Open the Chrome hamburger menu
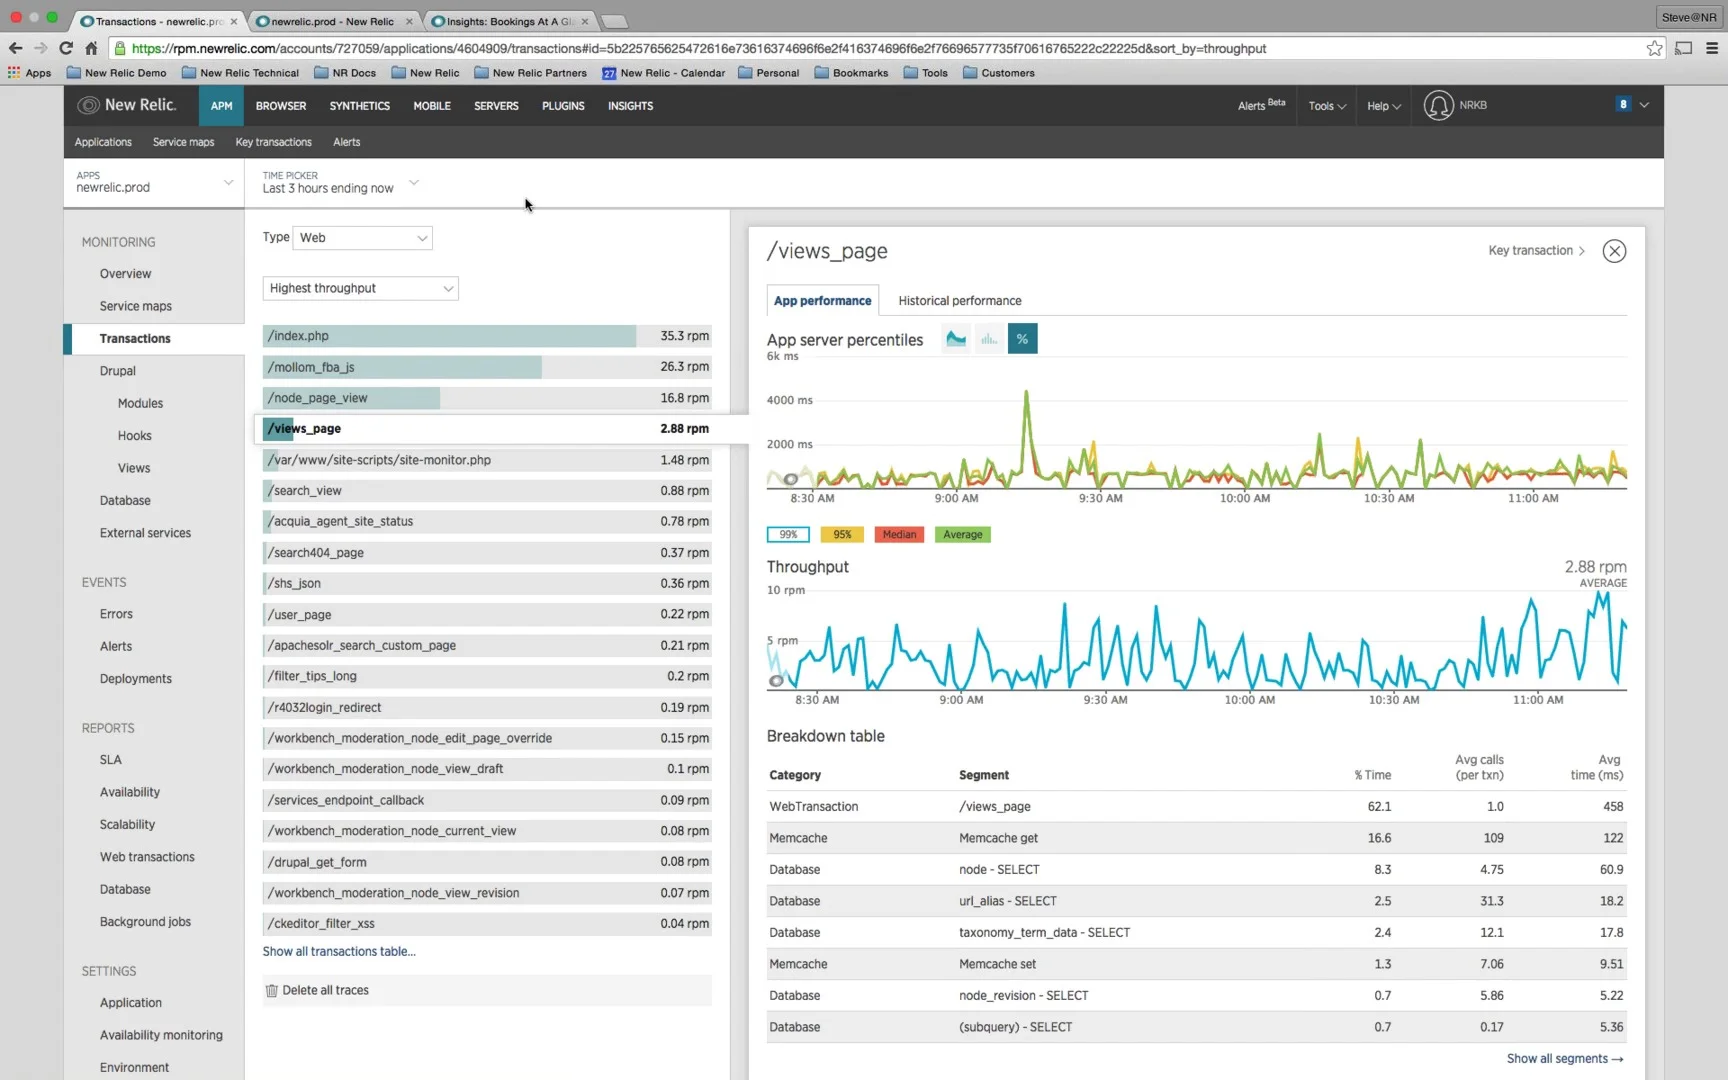The height and width of the screenshot is (1080, 1728). [x=1712, y=48]
